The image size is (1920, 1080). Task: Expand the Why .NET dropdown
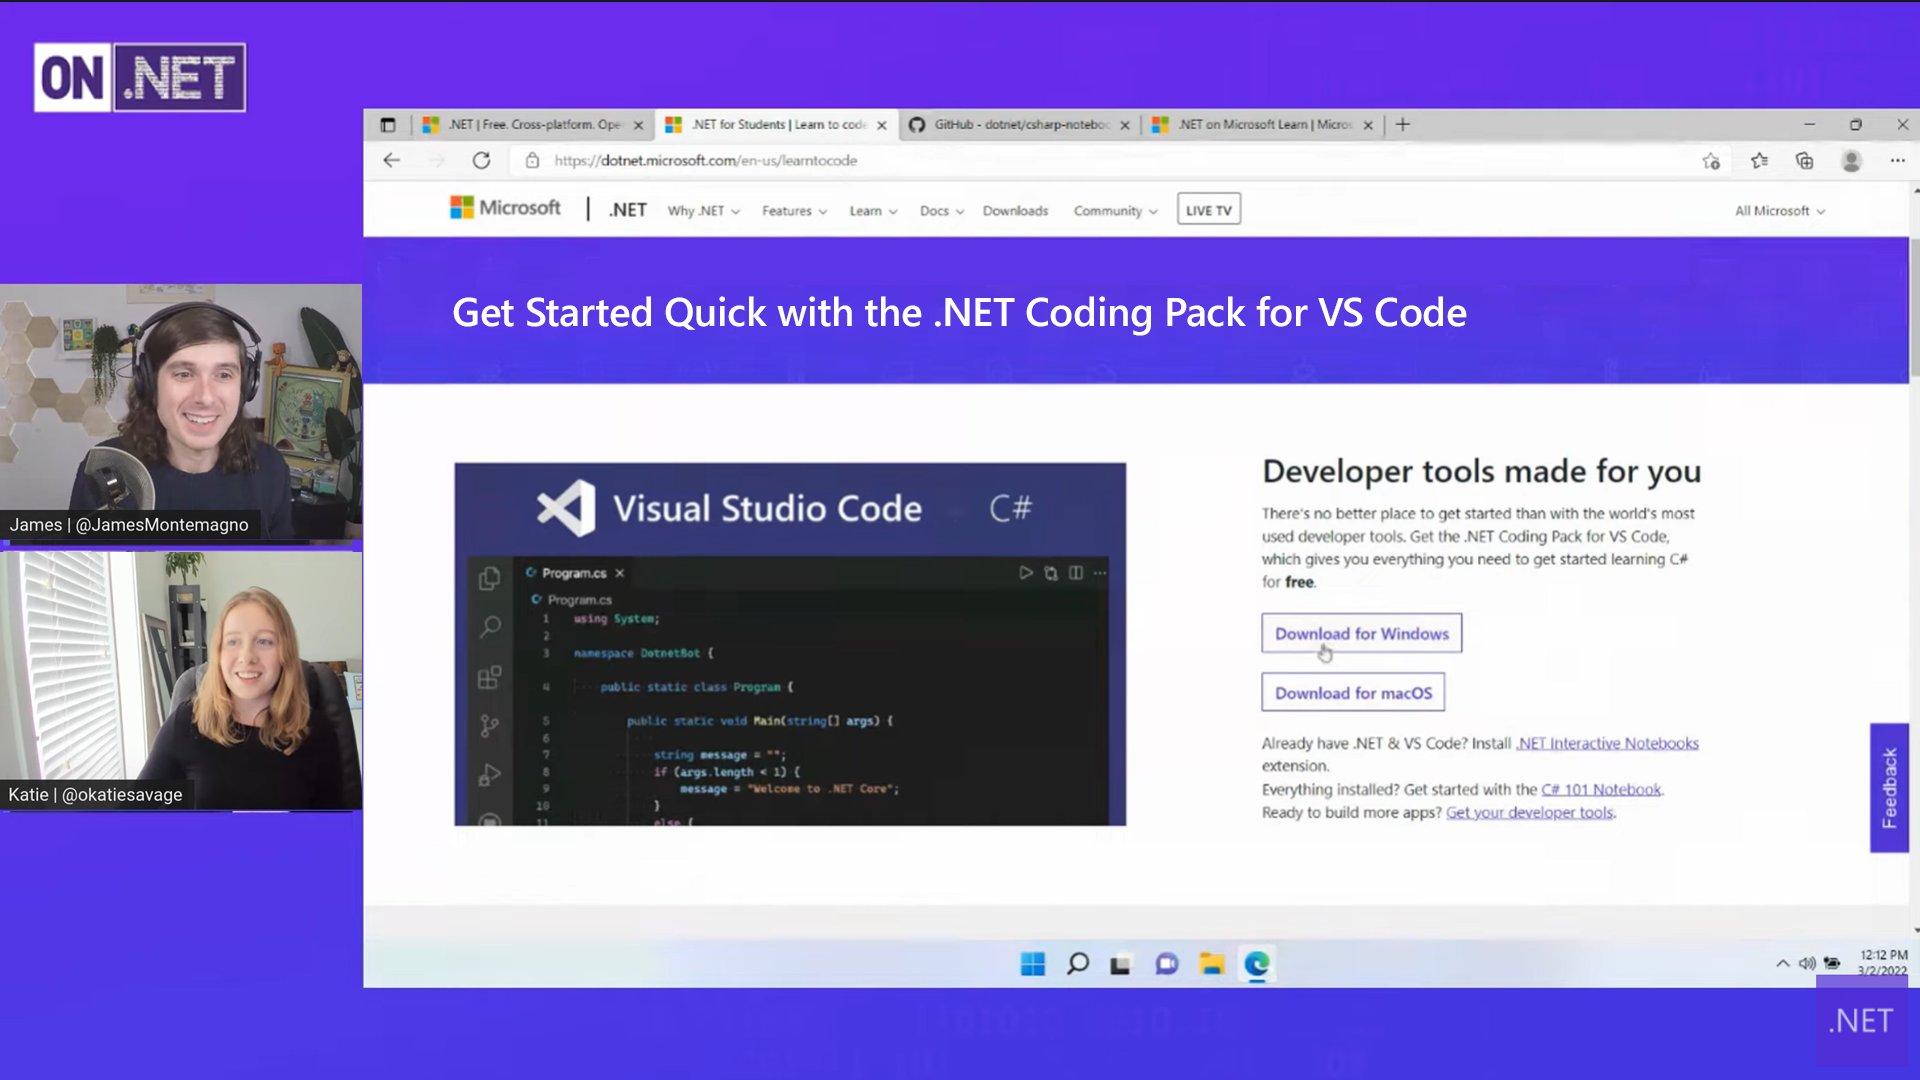coord(703,211)
